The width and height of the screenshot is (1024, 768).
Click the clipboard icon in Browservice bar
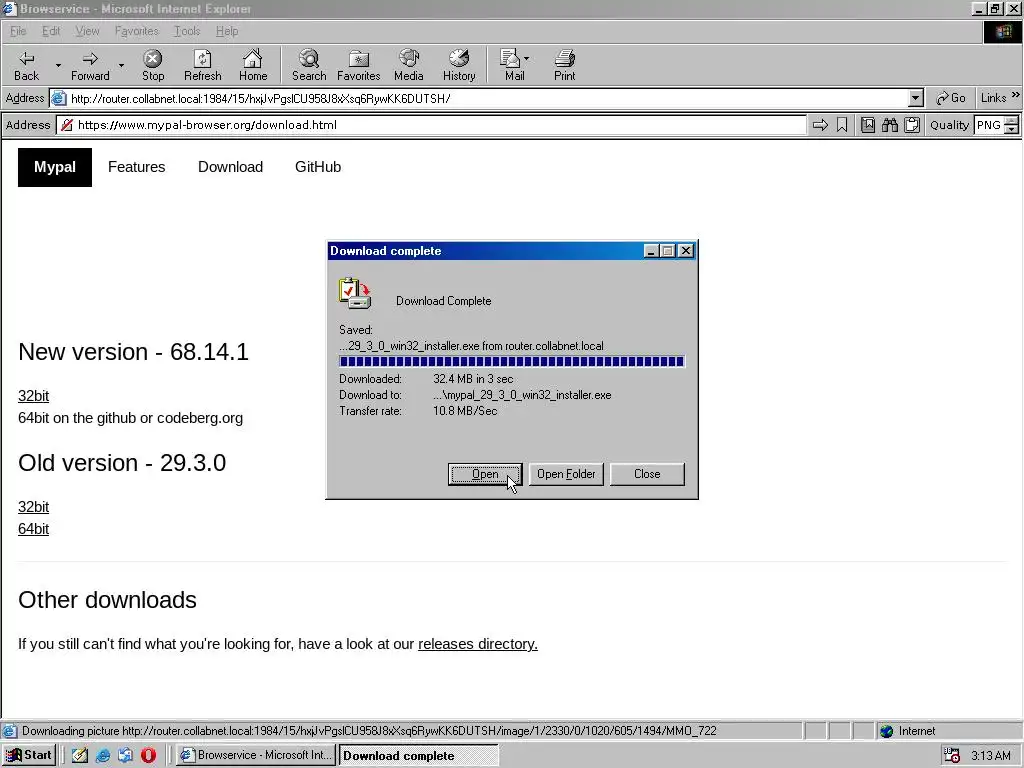coord(912,125)
